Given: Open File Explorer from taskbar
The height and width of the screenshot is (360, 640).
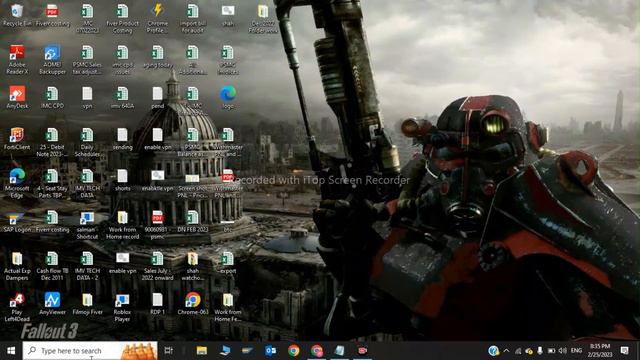Looking at the screenshot, I should coord(202,351).
